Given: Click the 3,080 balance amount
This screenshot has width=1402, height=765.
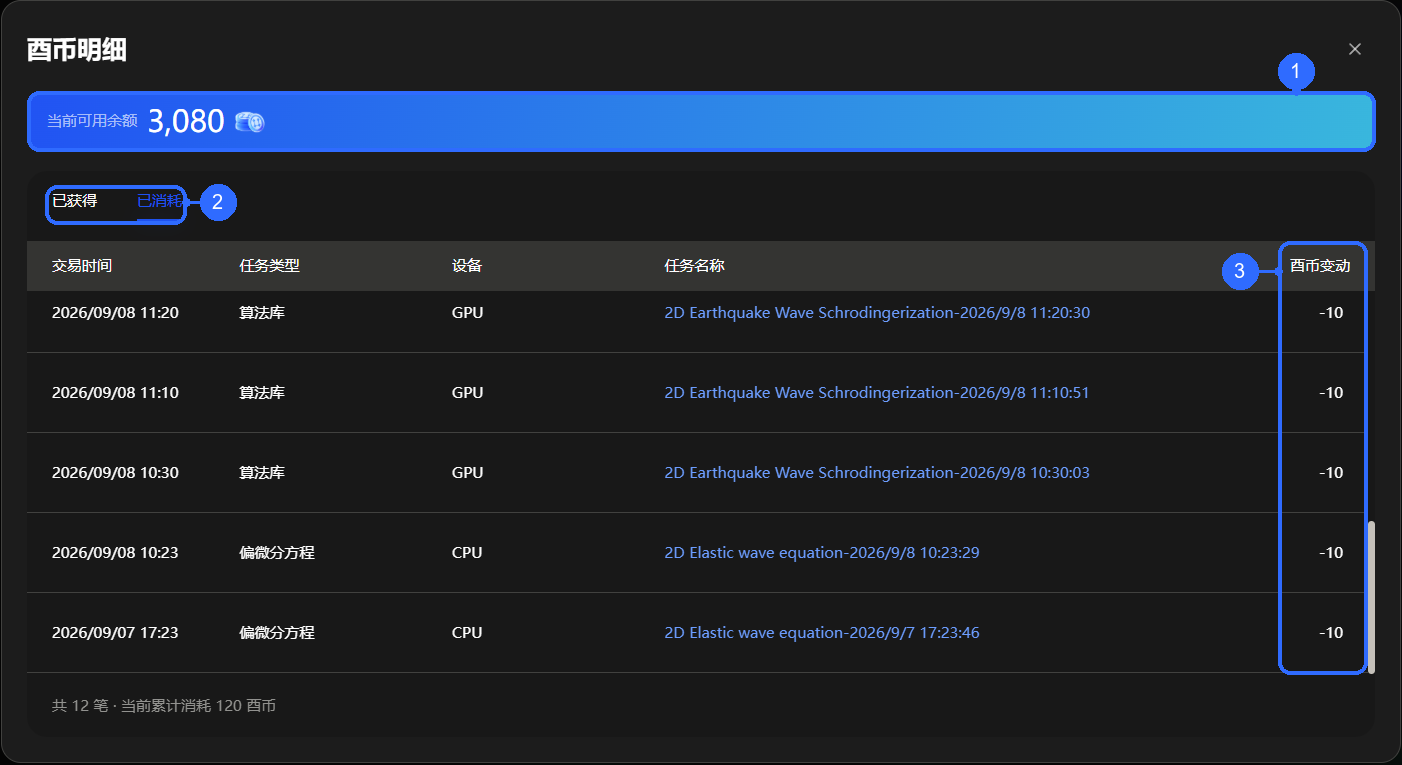Looking at the screenshot, I should 186,121.
